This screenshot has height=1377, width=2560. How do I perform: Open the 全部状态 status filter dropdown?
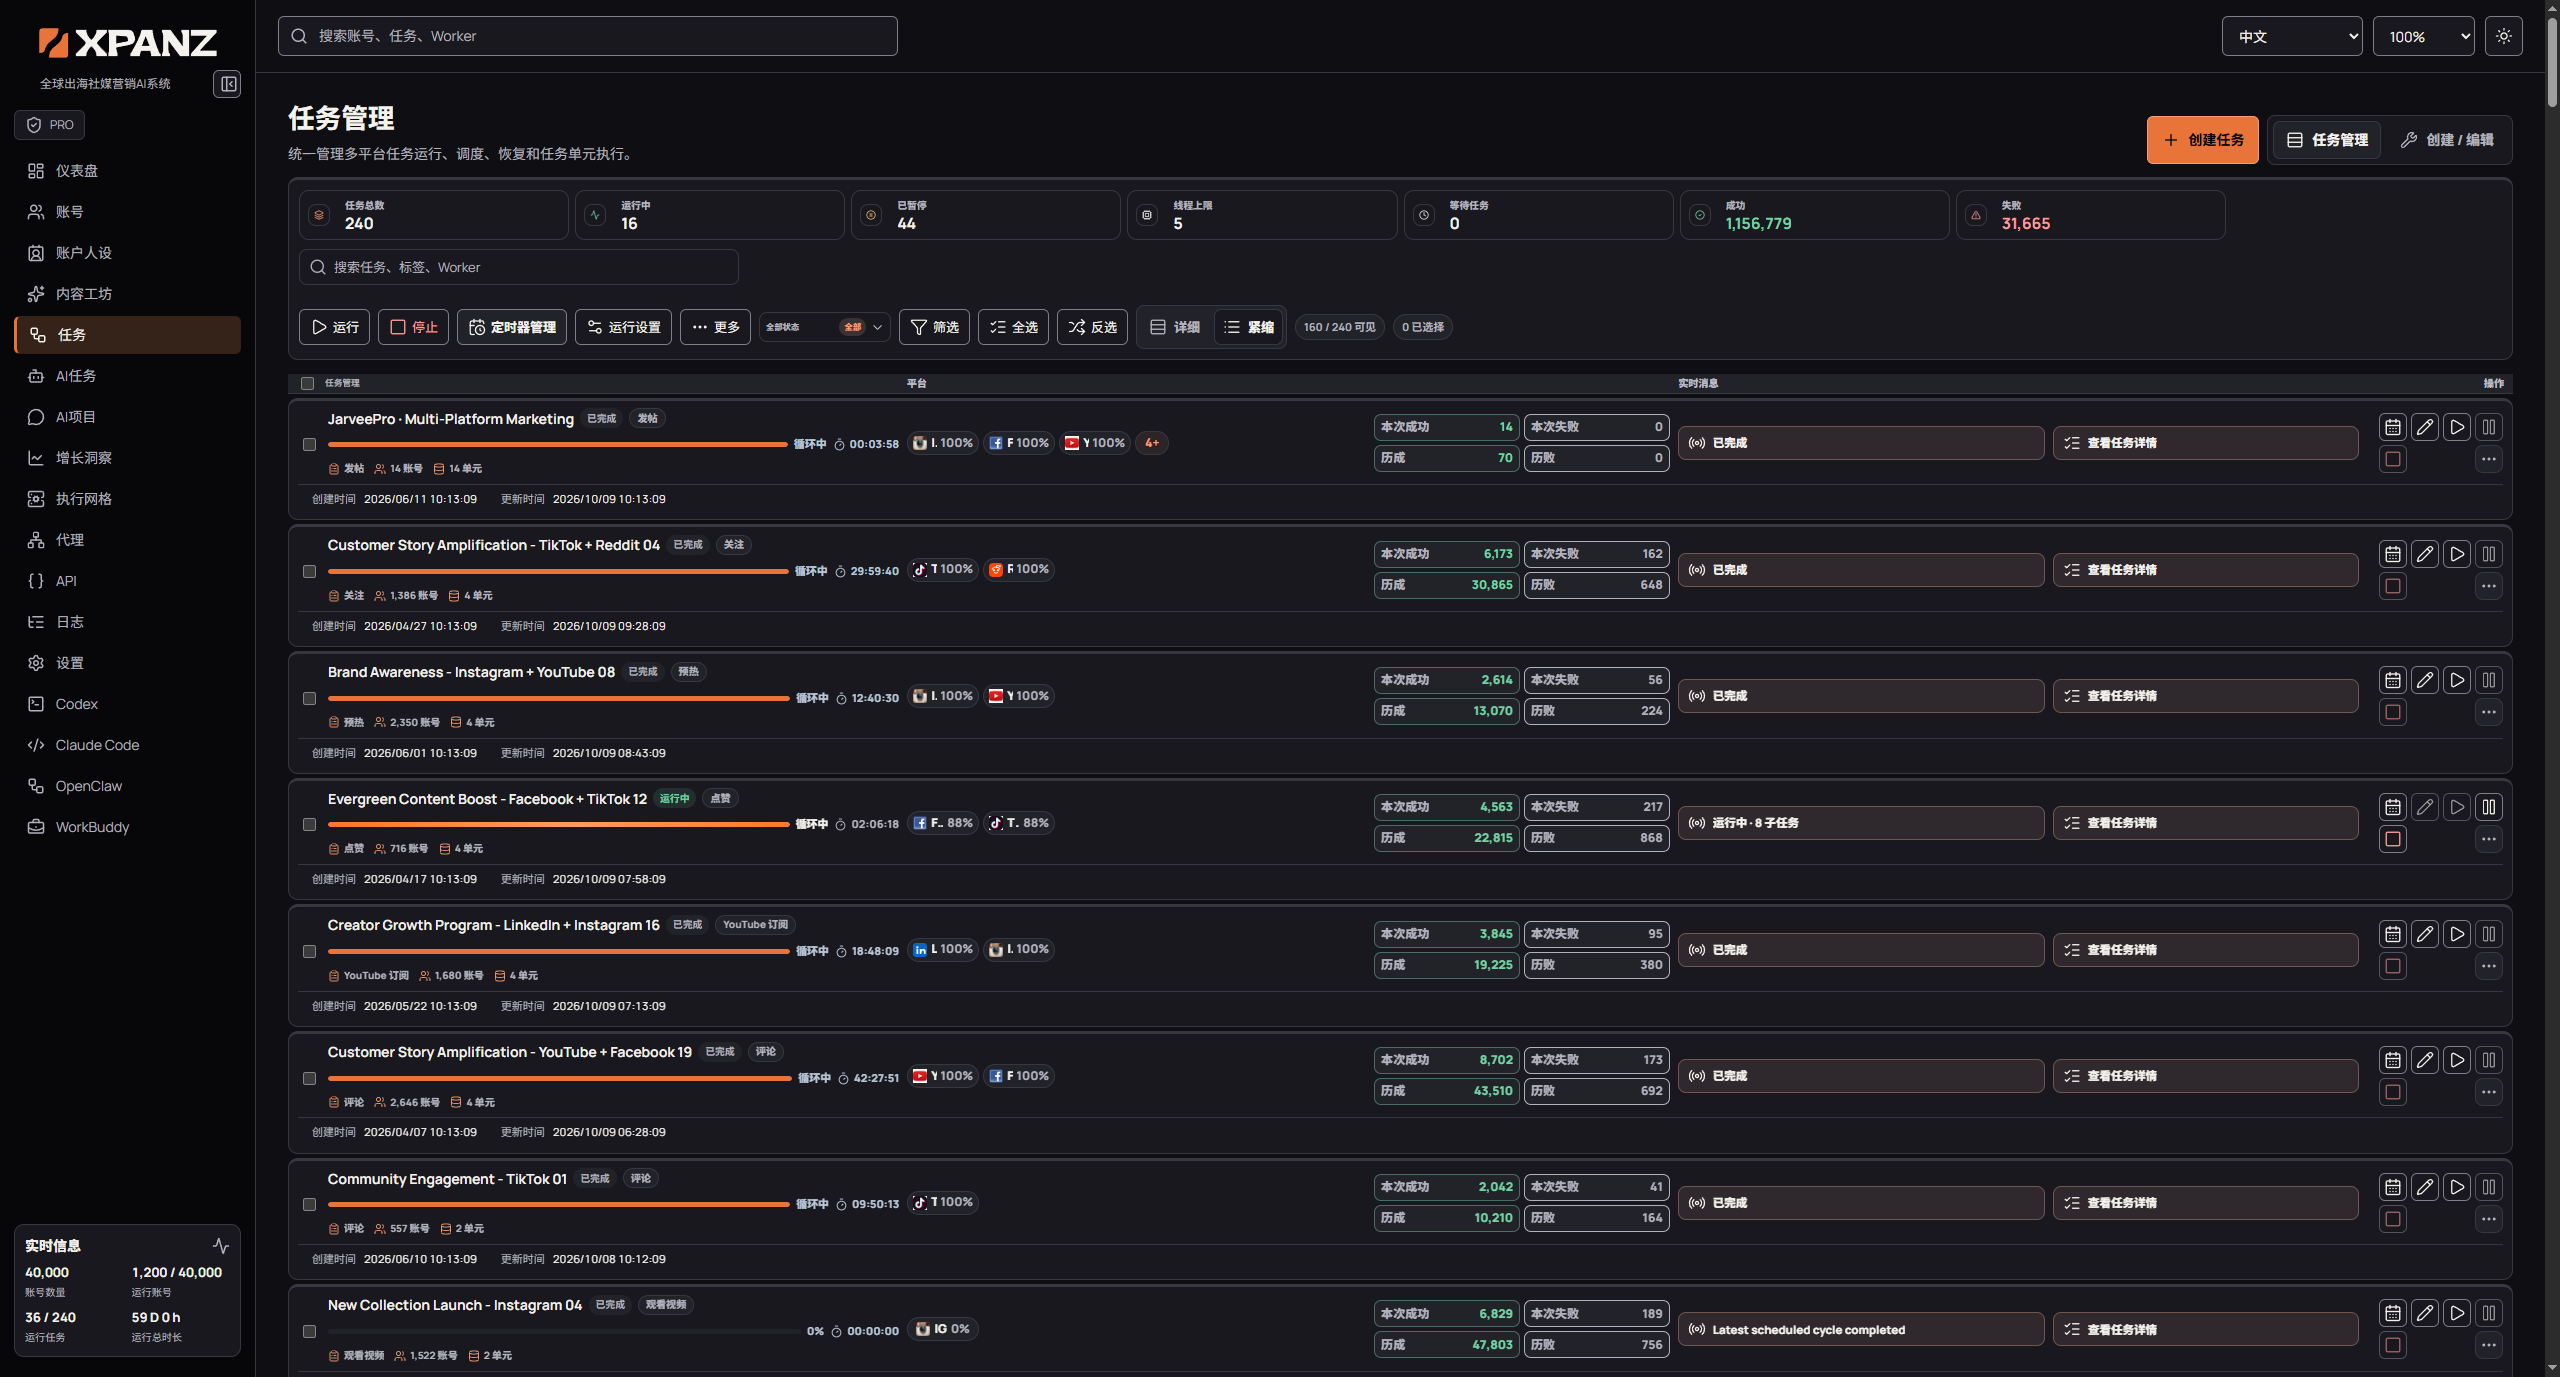pyautogui.click(x=824, y=327)
